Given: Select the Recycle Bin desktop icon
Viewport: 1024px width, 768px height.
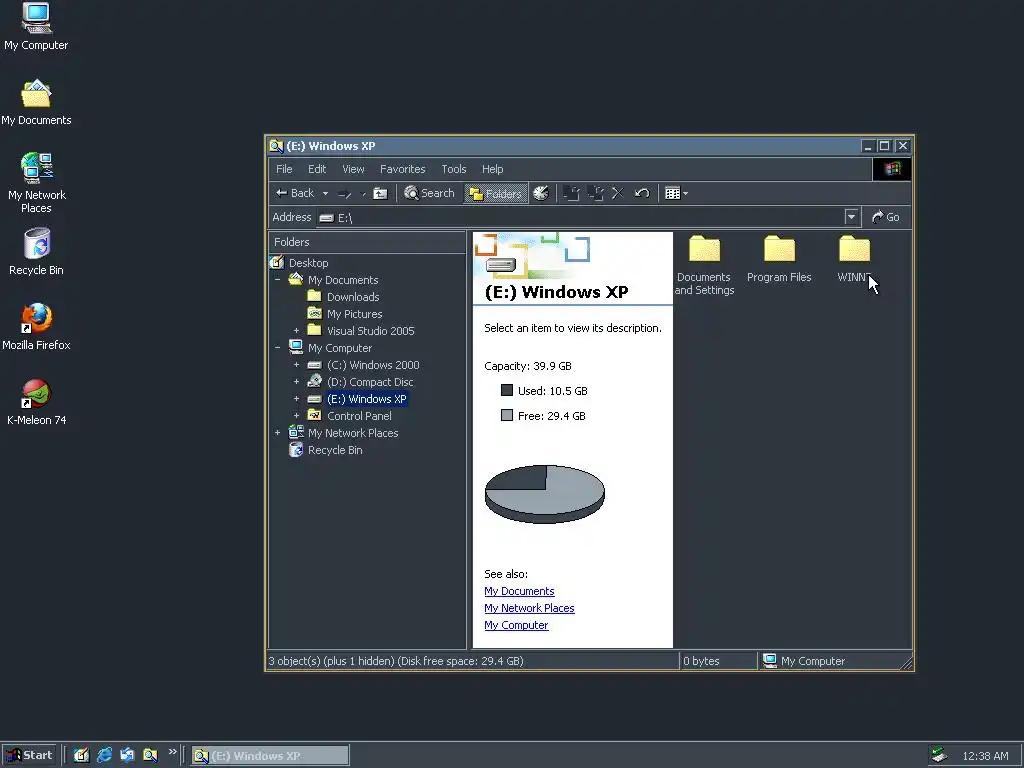Looking at the screenshot, I should (36, 251).
